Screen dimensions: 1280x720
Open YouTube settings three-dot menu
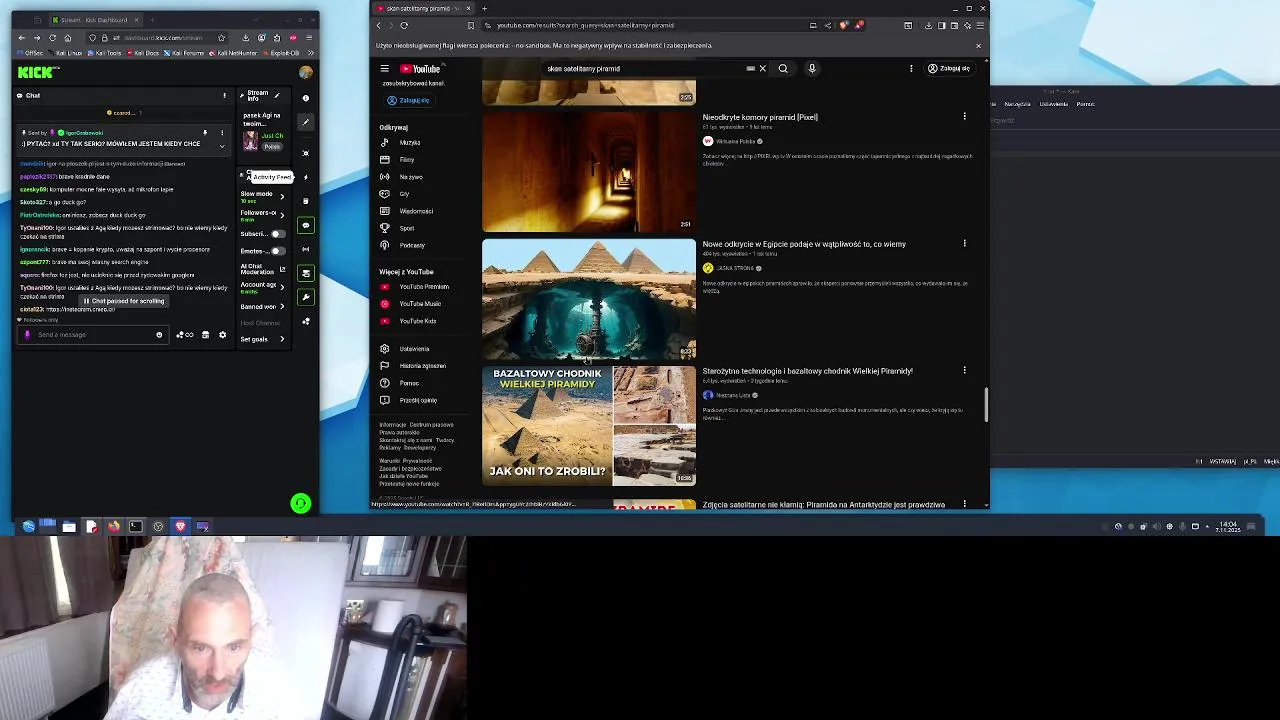[911, 69]
